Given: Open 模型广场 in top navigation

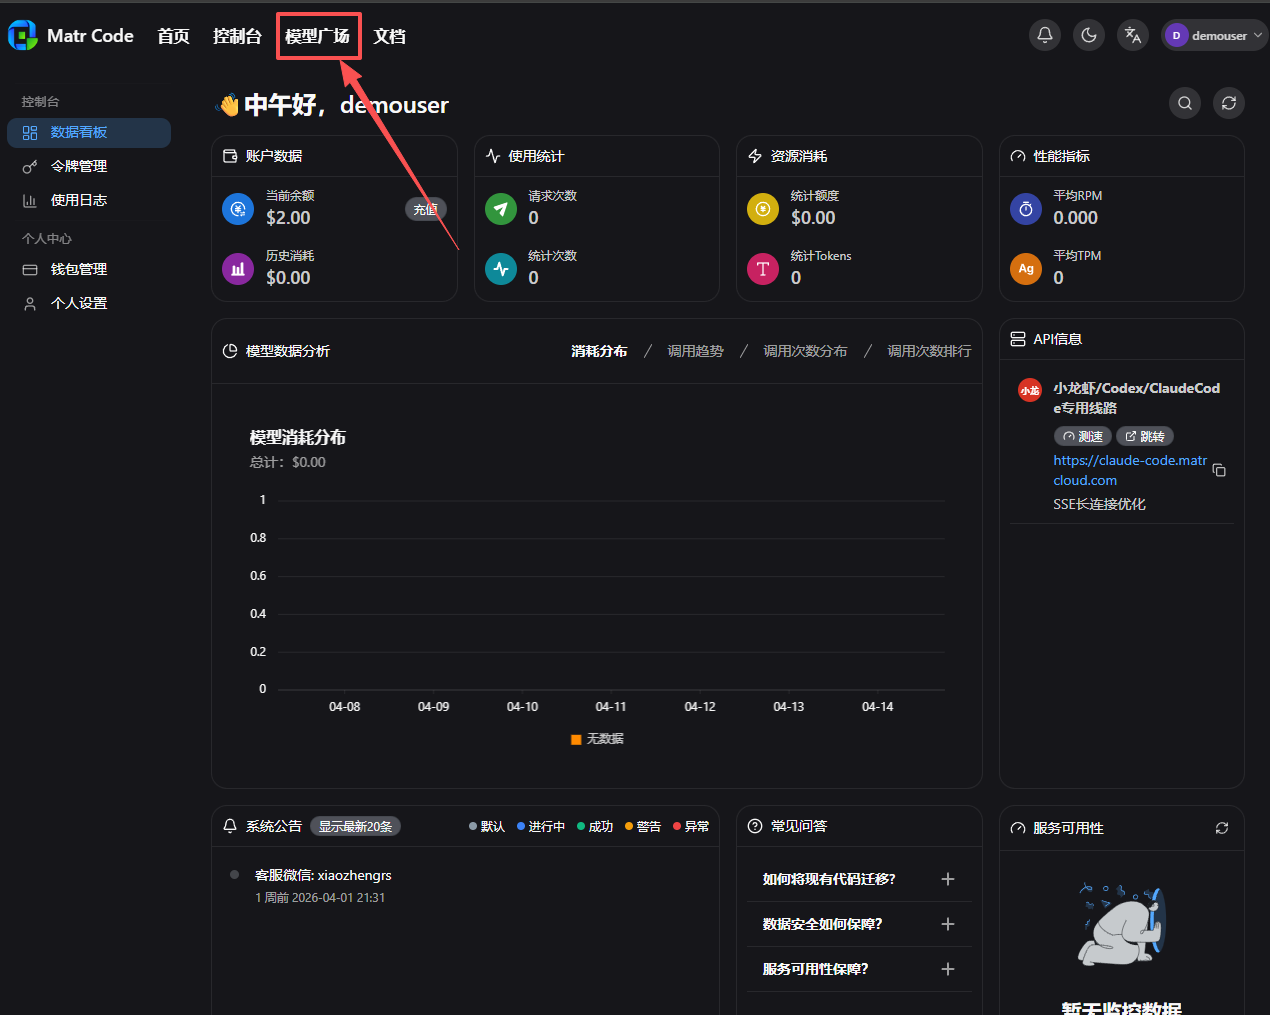Looking at the screenshot, I should pyautogui.click(x=317, y=36).
